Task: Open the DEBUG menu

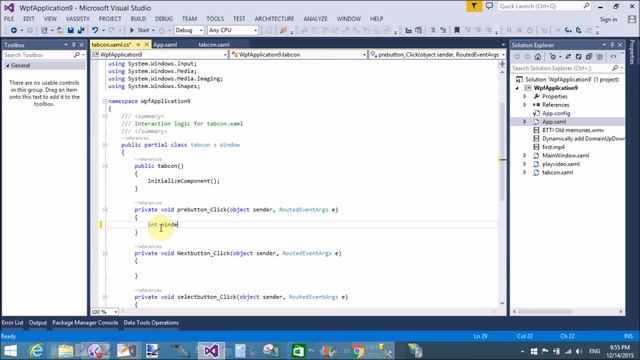Action: tap(164, 19)
